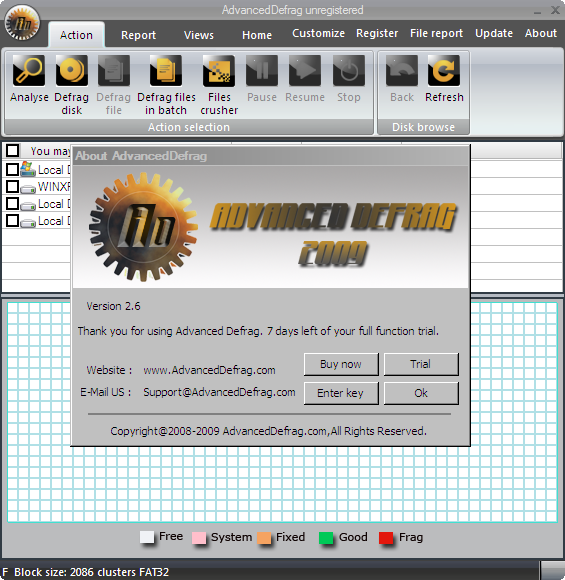The height and width of the screenshot is (580, 565).
Task: Click the Stop power icon
Action: pos(349,70)
